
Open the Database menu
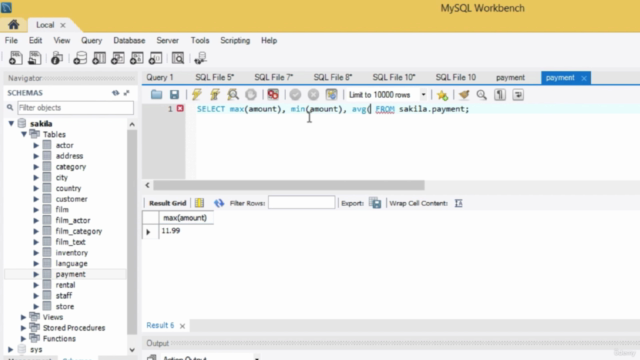(x=129, y=40)
